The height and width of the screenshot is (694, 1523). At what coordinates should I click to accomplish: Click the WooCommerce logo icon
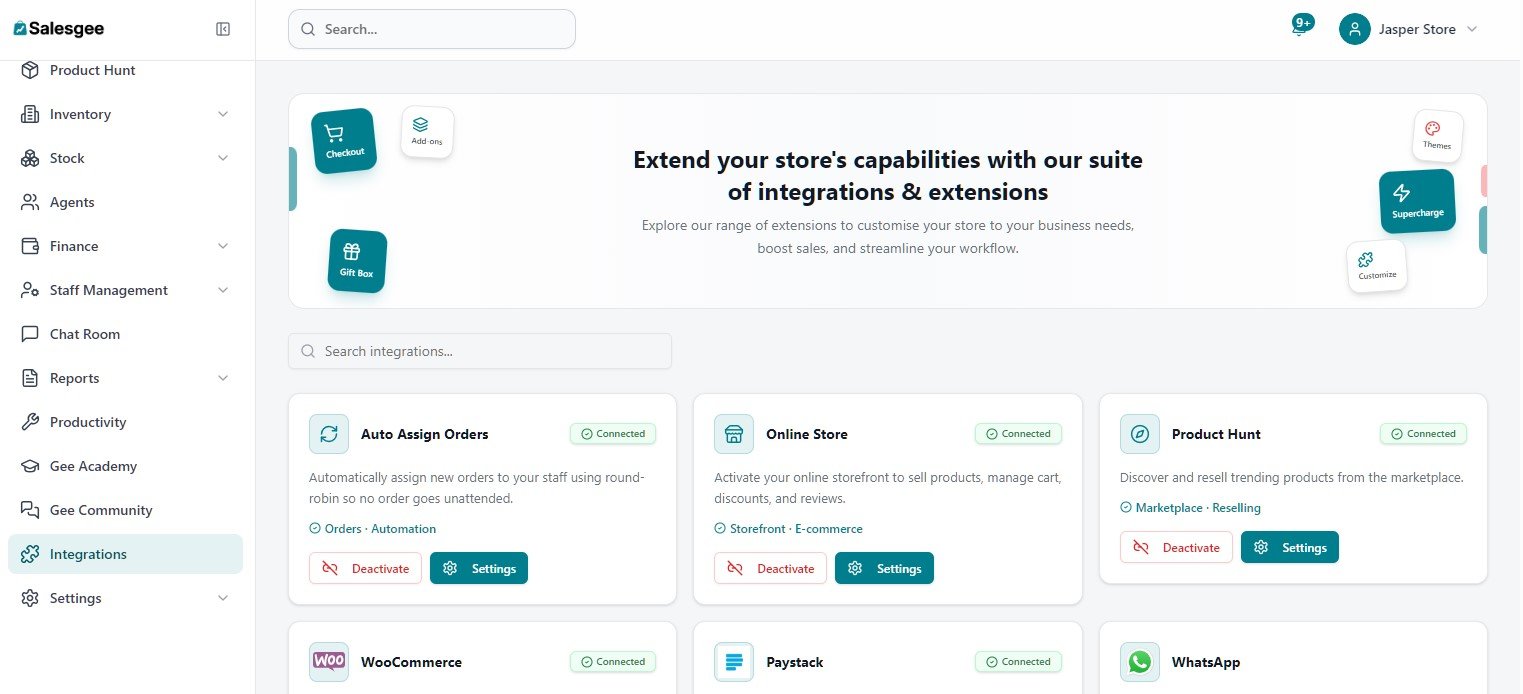[329, 661]
